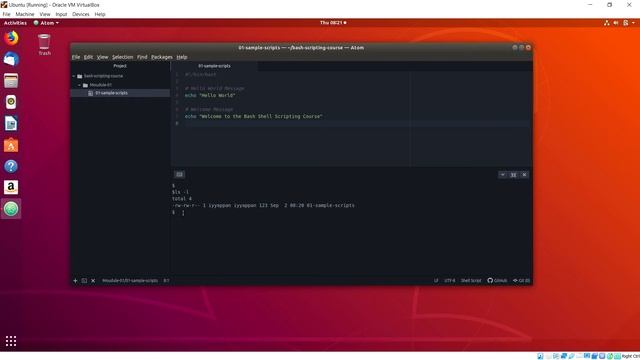Open the Files manager in the dock

(11, 81)
